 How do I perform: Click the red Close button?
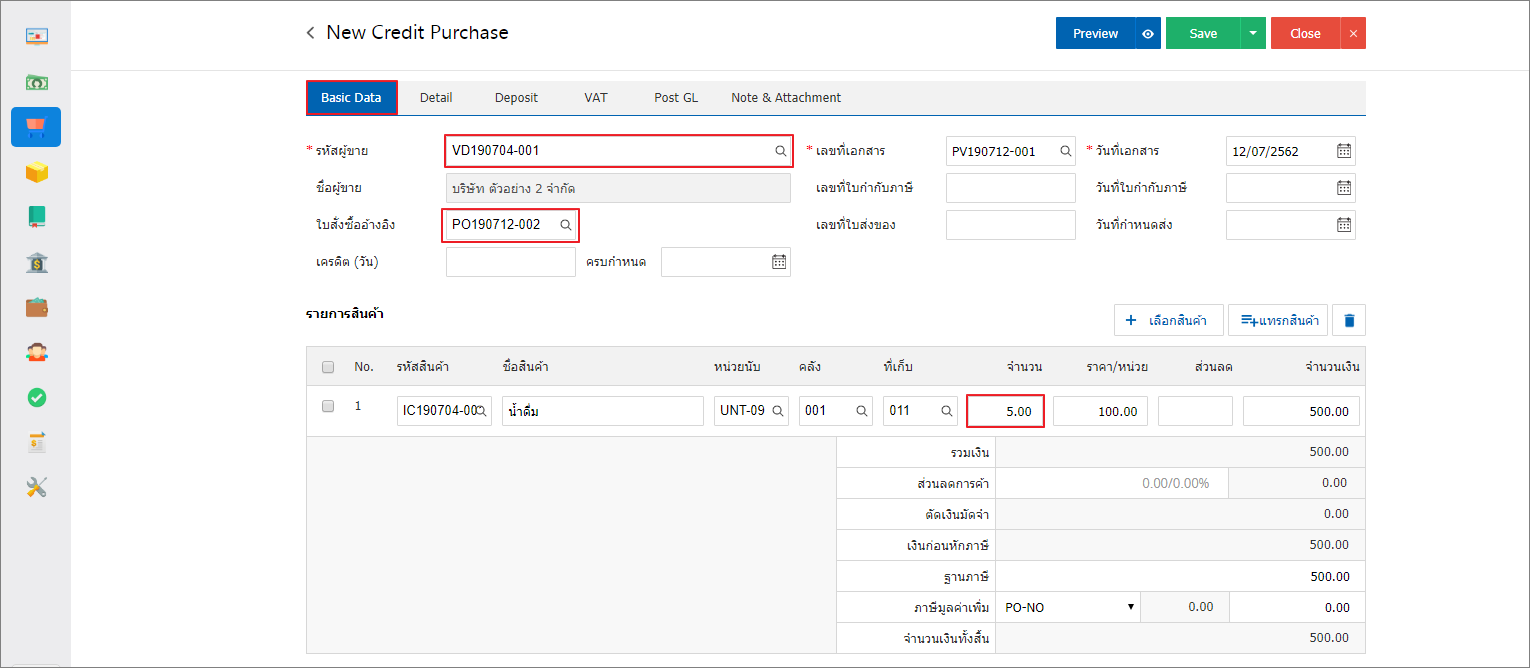[x=1305, y=33]
